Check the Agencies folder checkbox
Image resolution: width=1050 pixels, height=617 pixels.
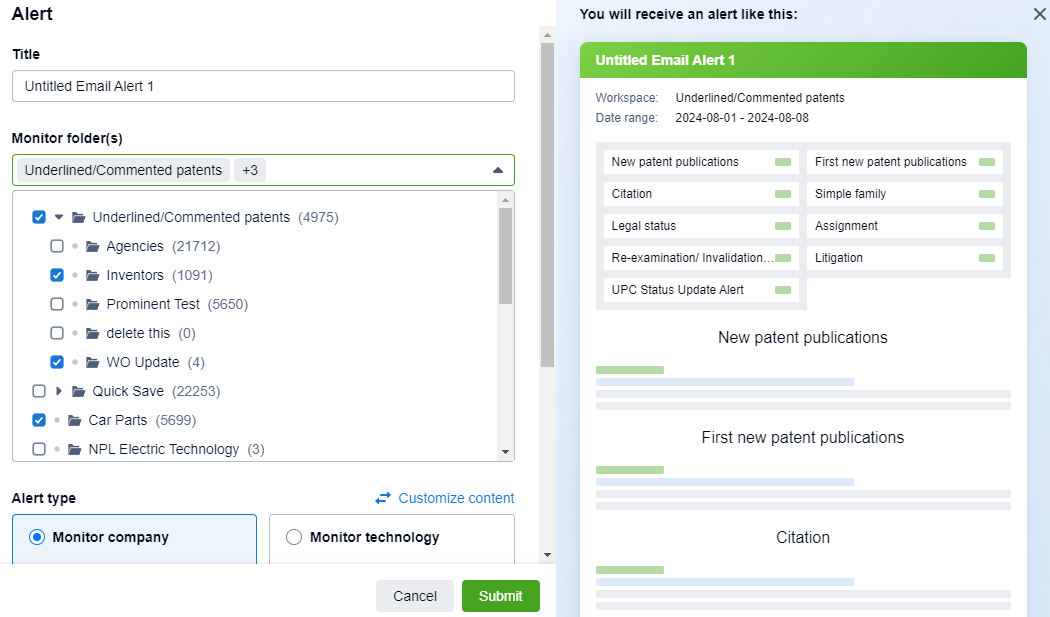click(x=57, y=246)
